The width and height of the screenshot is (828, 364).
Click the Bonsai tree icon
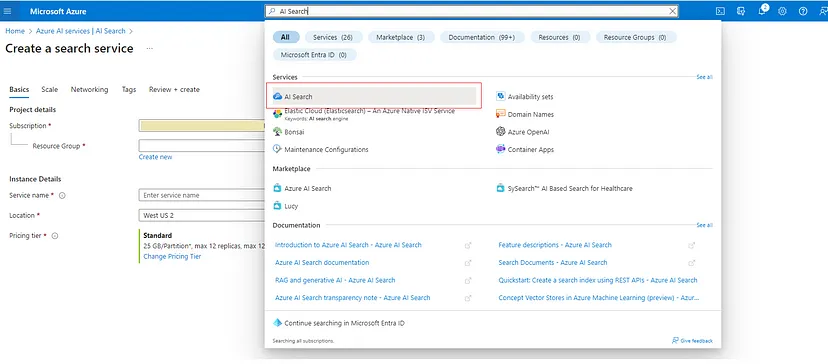(277, 132)
